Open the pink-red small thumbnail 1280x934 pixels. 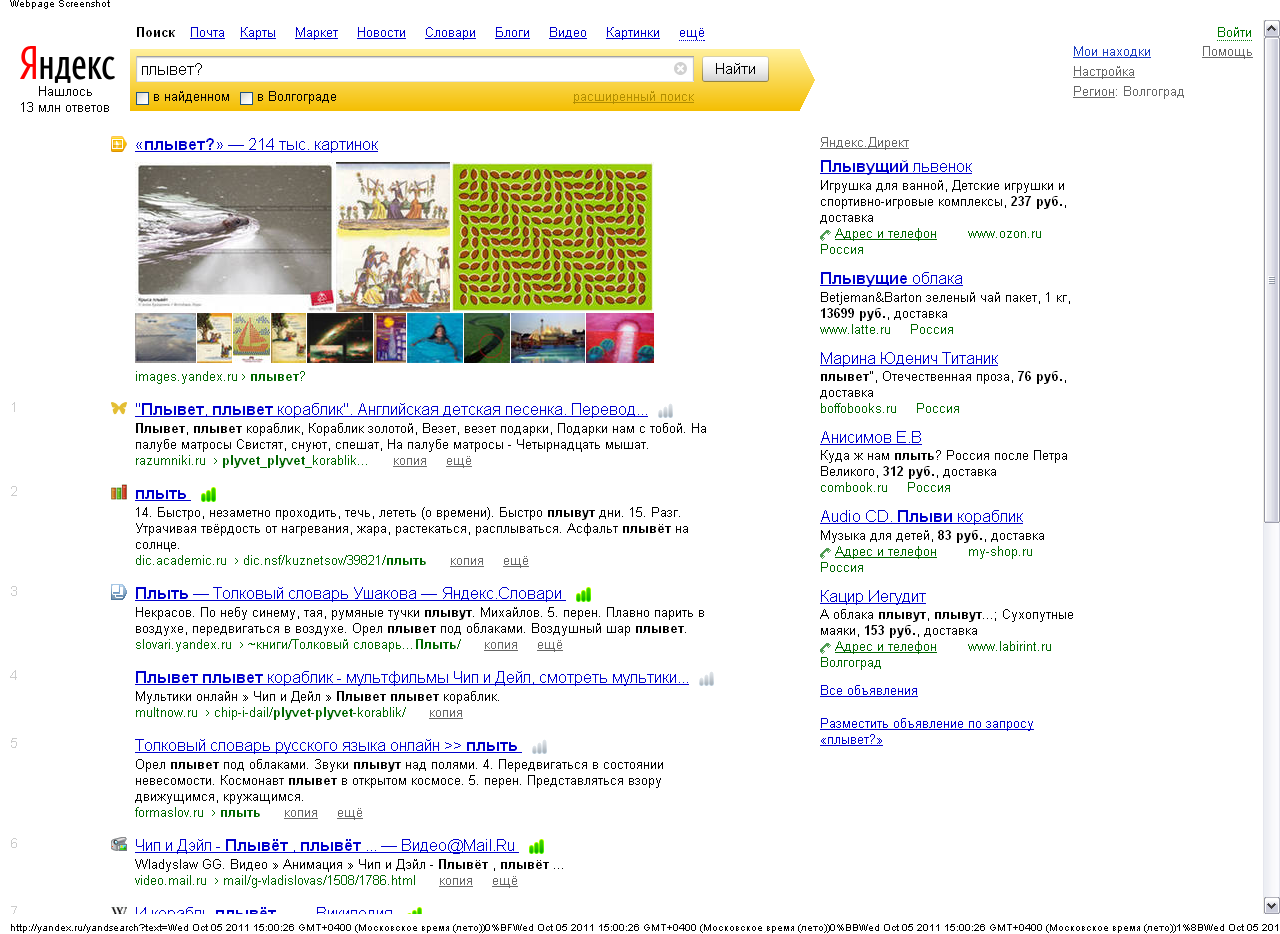620,338
